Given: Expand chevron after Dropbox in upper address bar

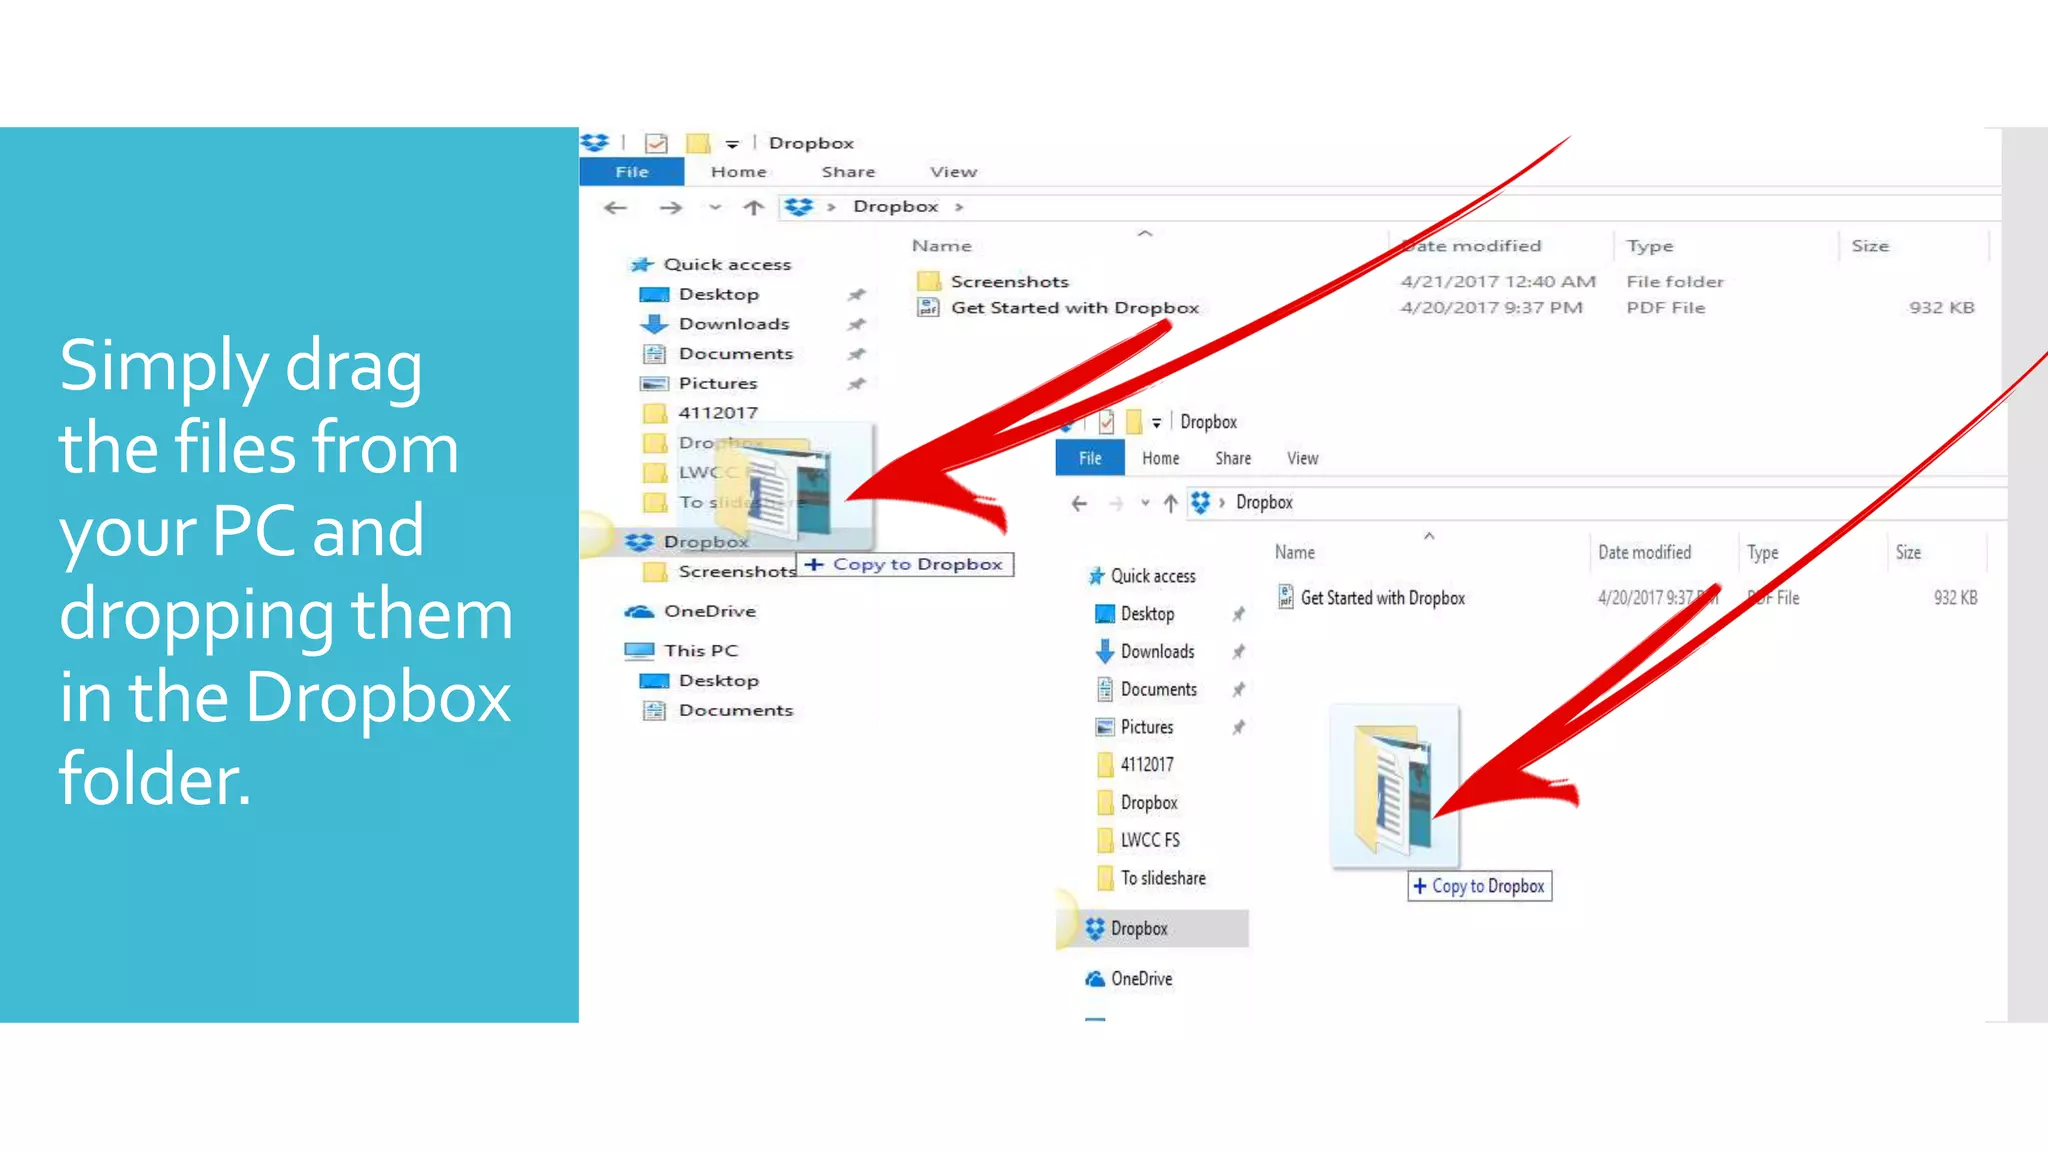Looking at the screenshot, I should point(958,207).
